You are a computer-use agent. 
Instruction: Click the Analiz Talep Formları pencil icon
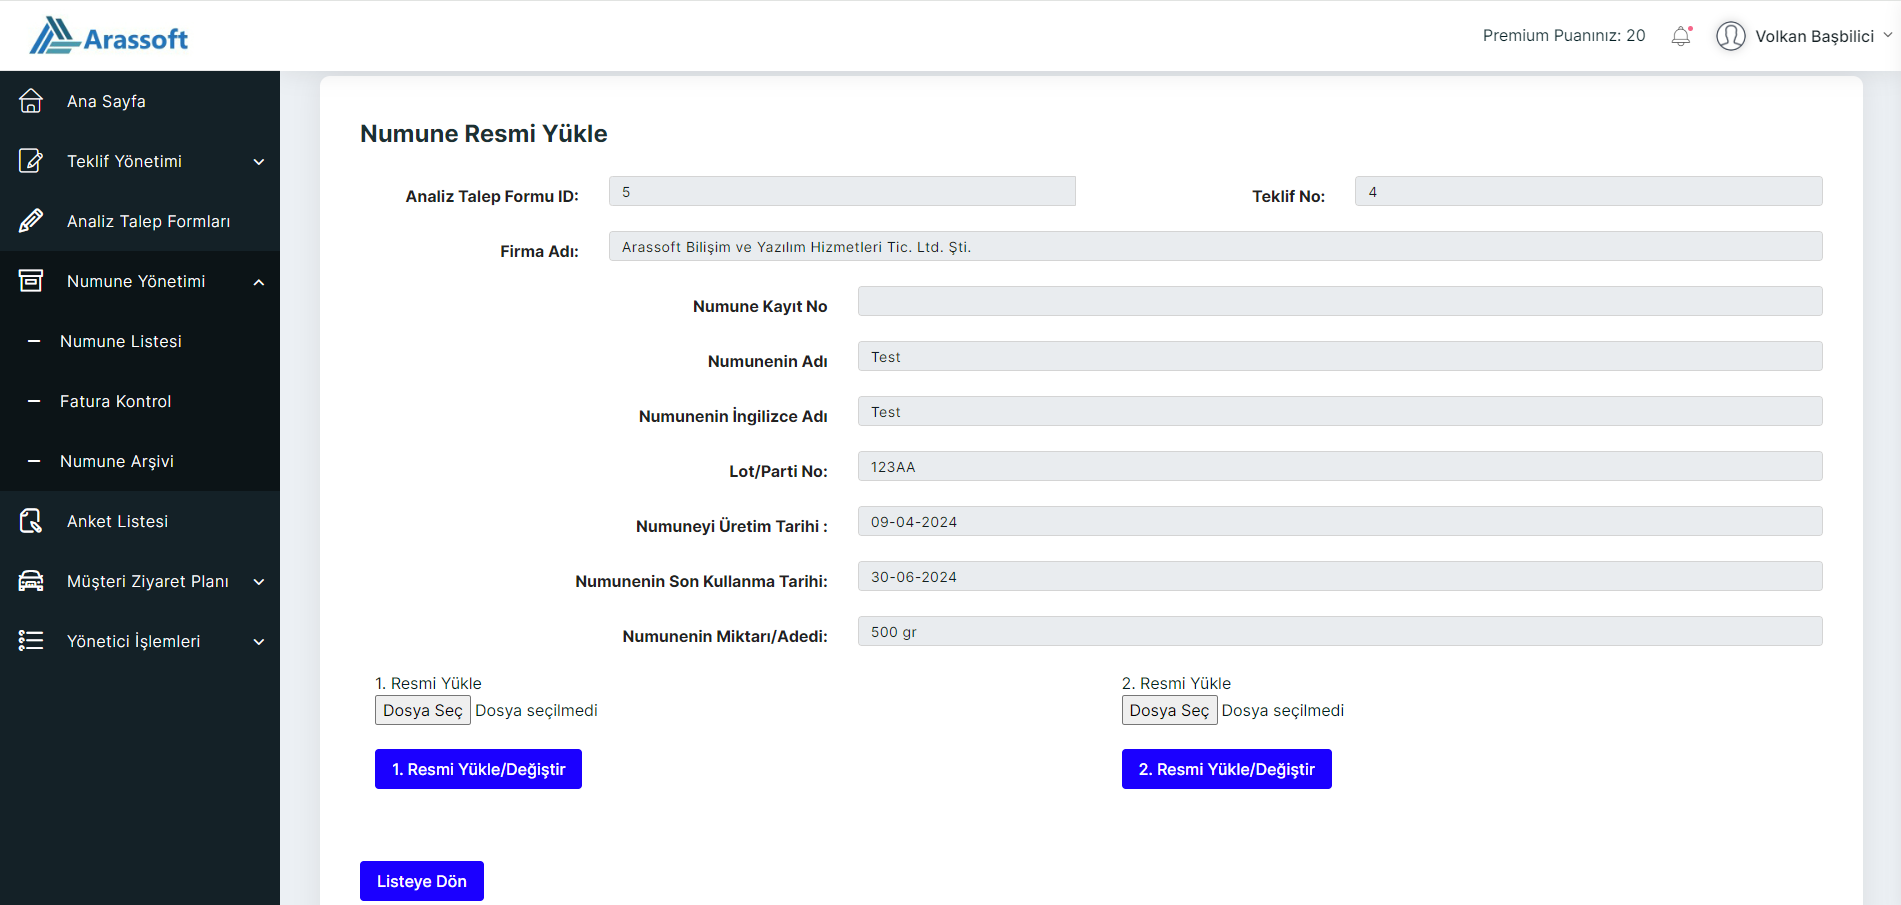31,221
